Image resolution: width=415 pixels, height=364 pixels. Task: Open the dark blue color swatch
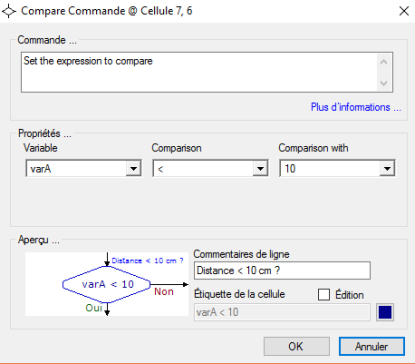pyautogui.click(x=385, y=312)
